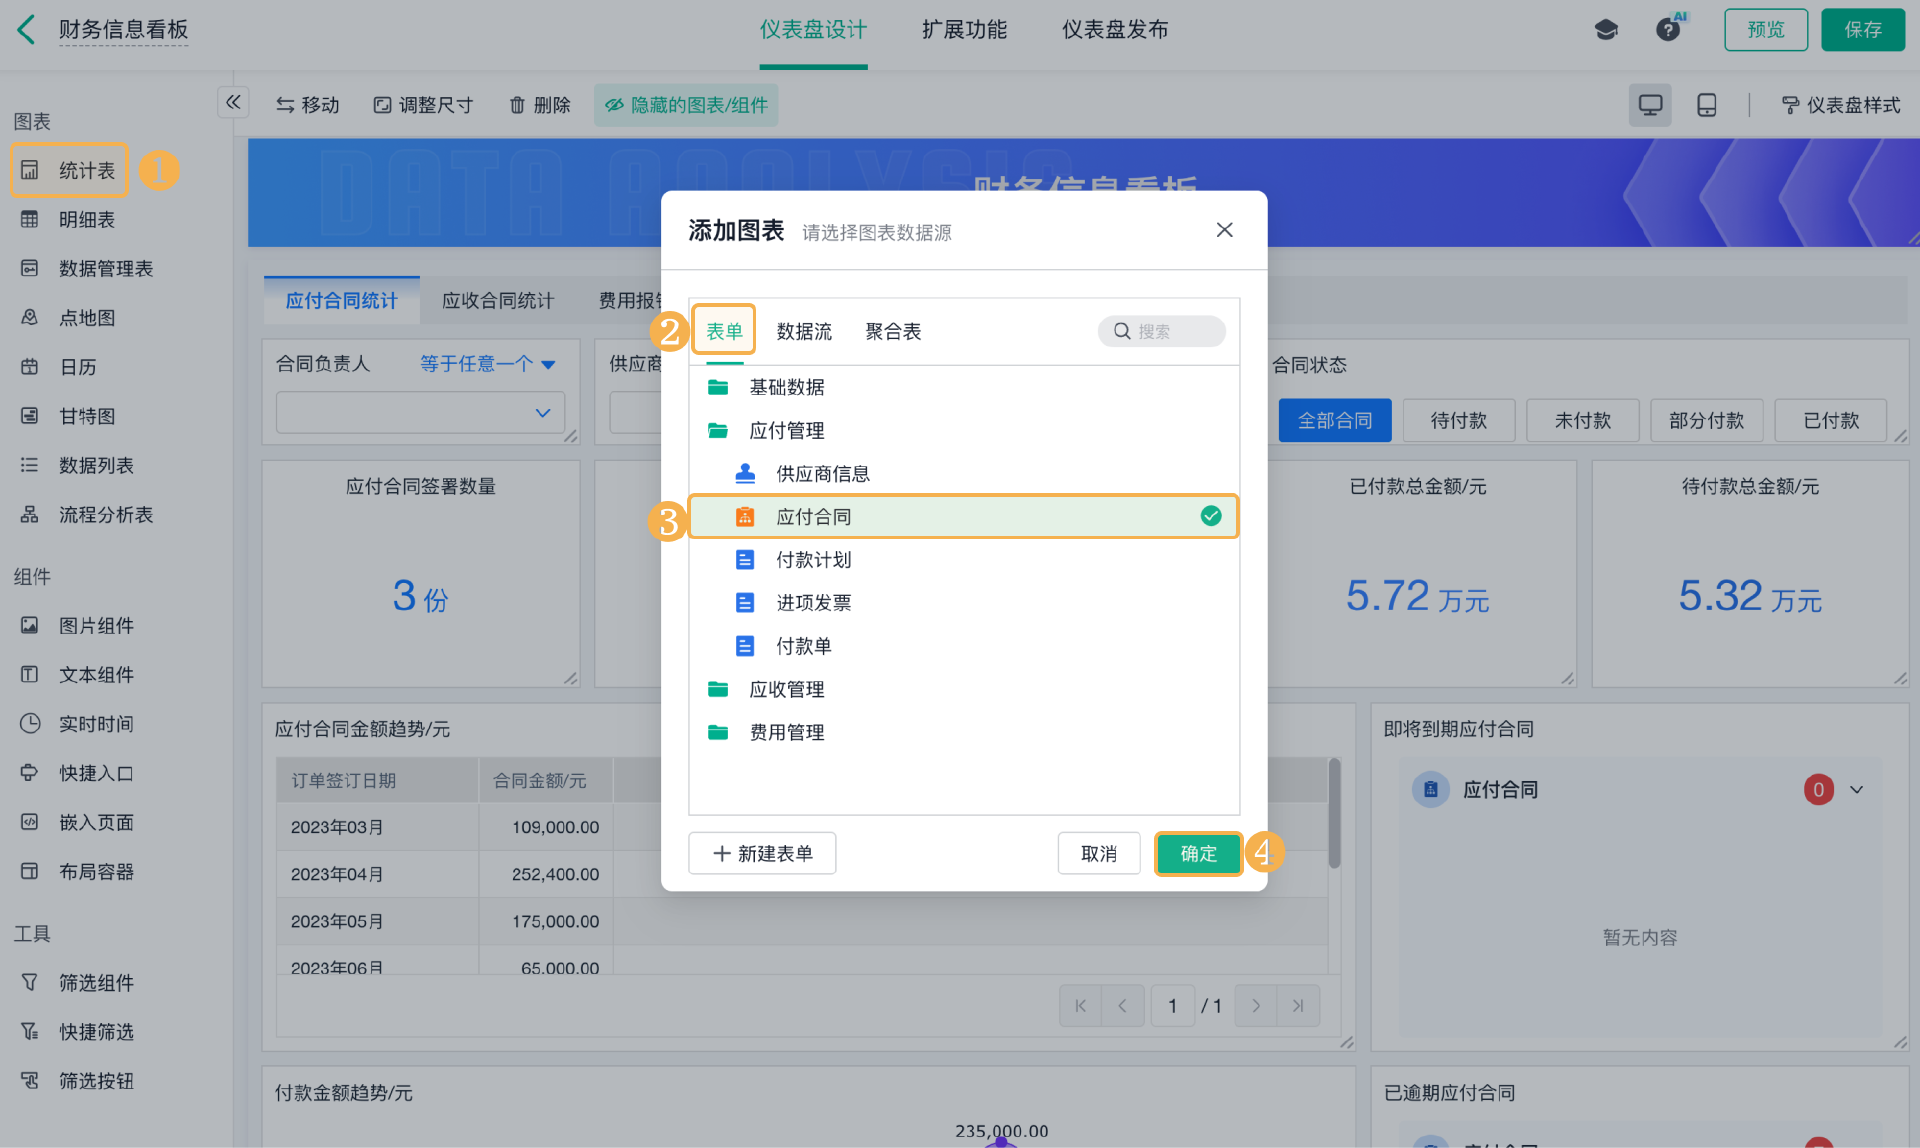Expand the 应付合同 list chevron
Image resolution: width=1920 pixels, height=1148 pixels.
(1857, 790)
